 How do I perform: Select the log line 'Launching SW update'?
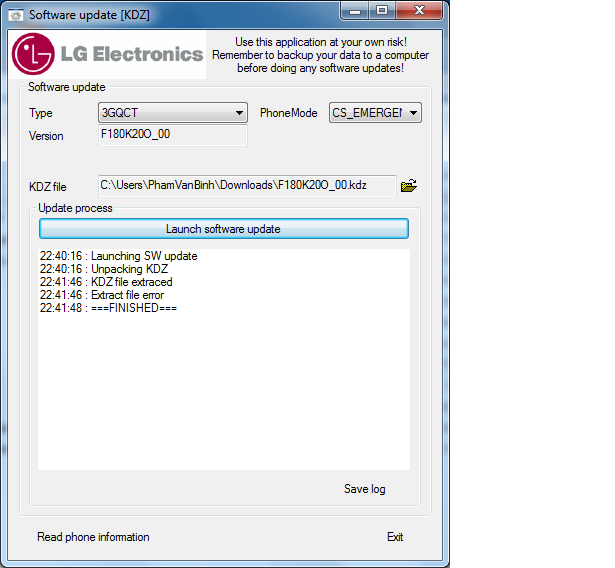[118, 256]
